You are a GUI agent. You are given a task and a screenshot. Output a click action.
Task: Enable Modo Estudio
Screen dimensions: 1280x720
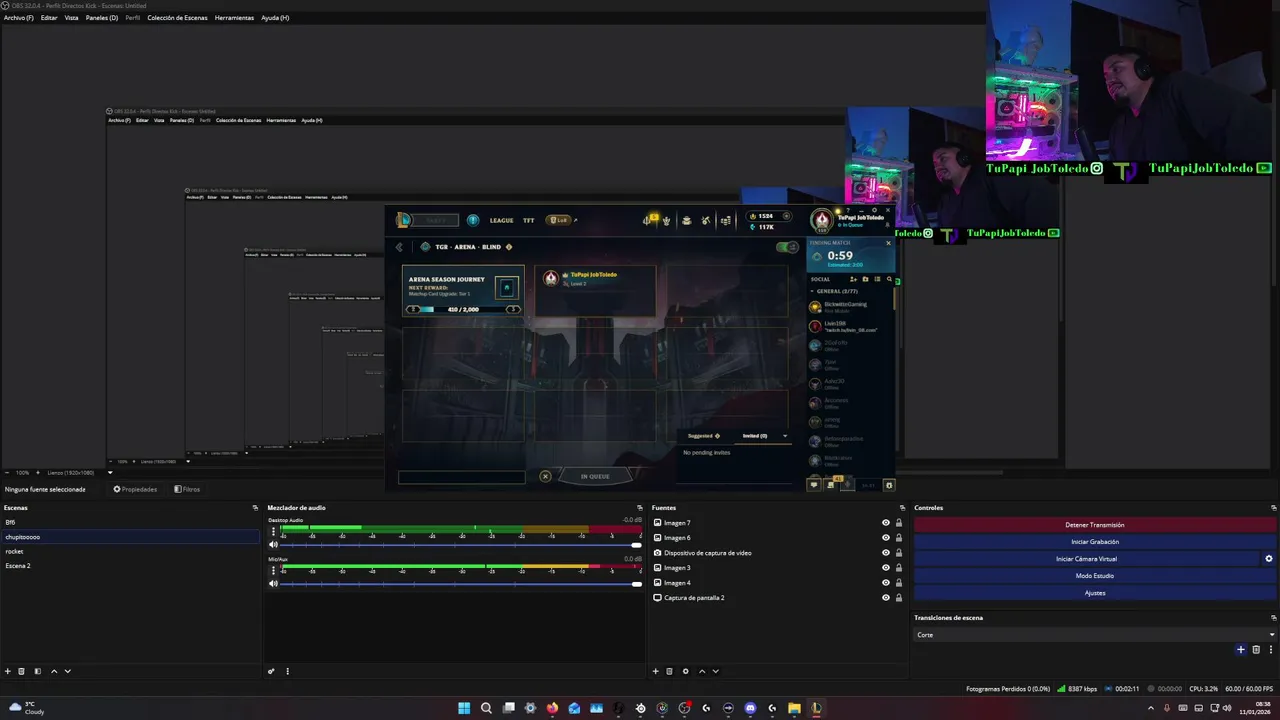tap(1095, 576)
